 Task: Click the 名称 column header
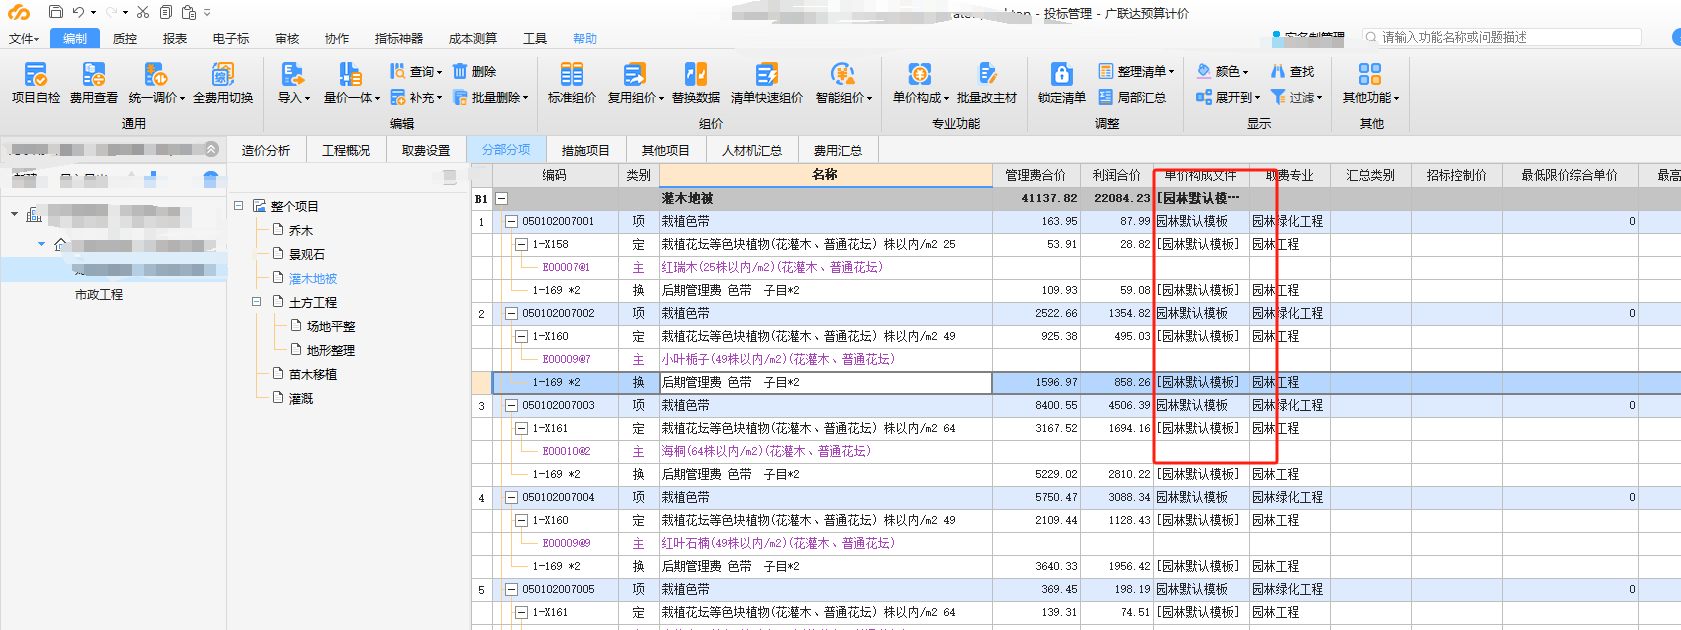click(x=825, y=175)
